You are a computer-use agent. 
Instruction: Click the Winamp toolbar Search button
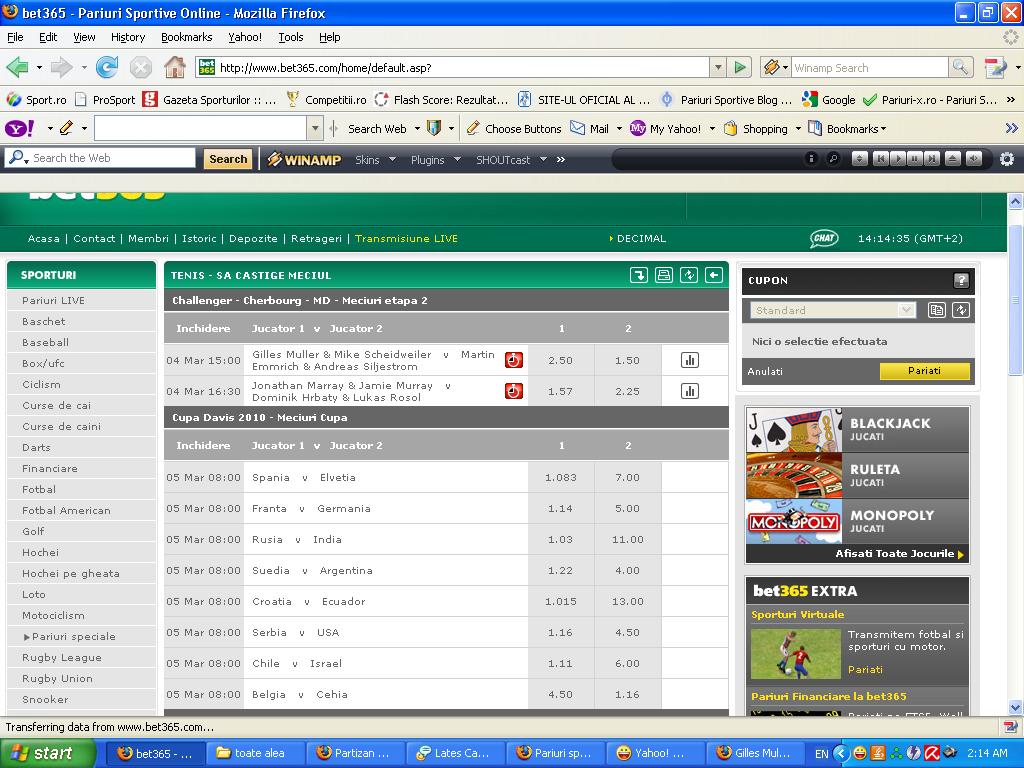[x=228, y=159]
